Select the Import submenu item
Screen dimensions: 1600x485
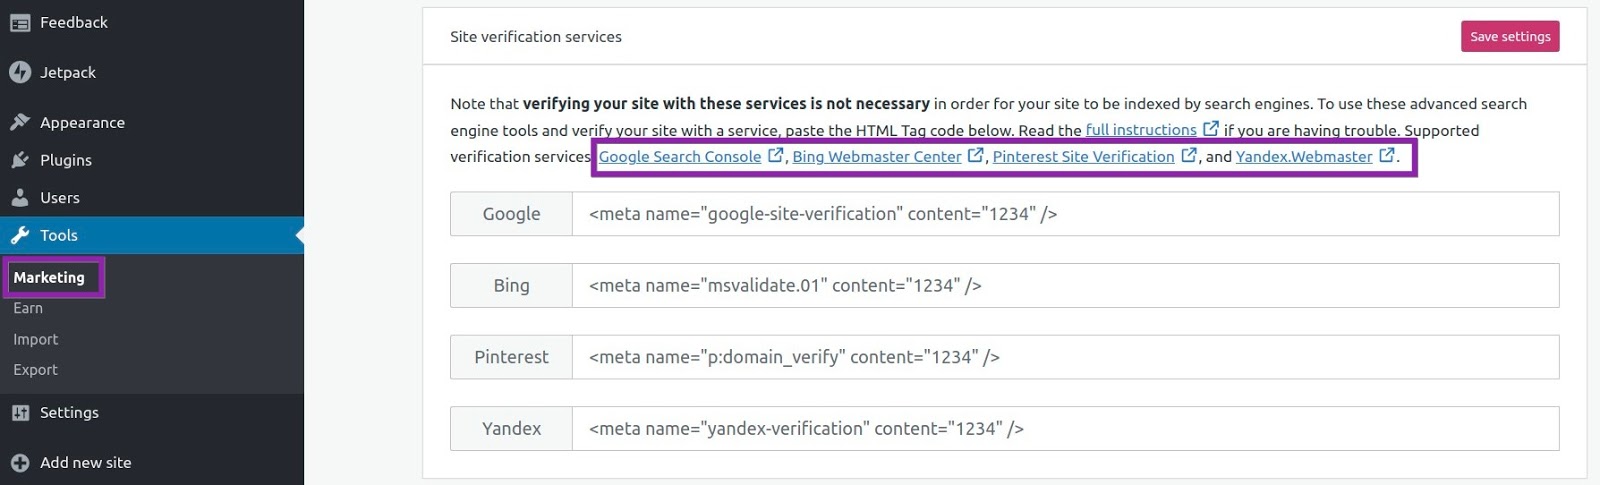(x=36, y=339)
